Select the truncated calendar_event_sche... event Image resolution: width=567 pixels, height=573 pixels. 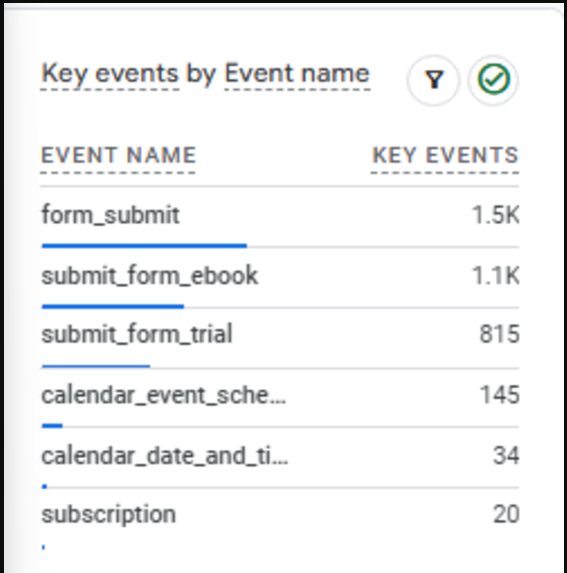point(164,395)
